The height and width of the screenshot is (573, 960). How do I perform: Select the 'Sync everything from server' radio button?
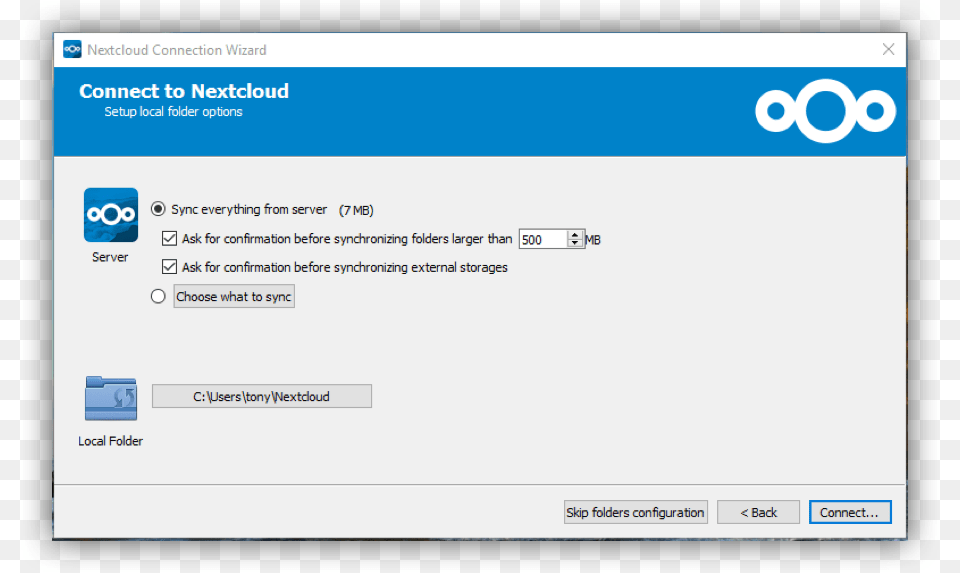point(158,210)
